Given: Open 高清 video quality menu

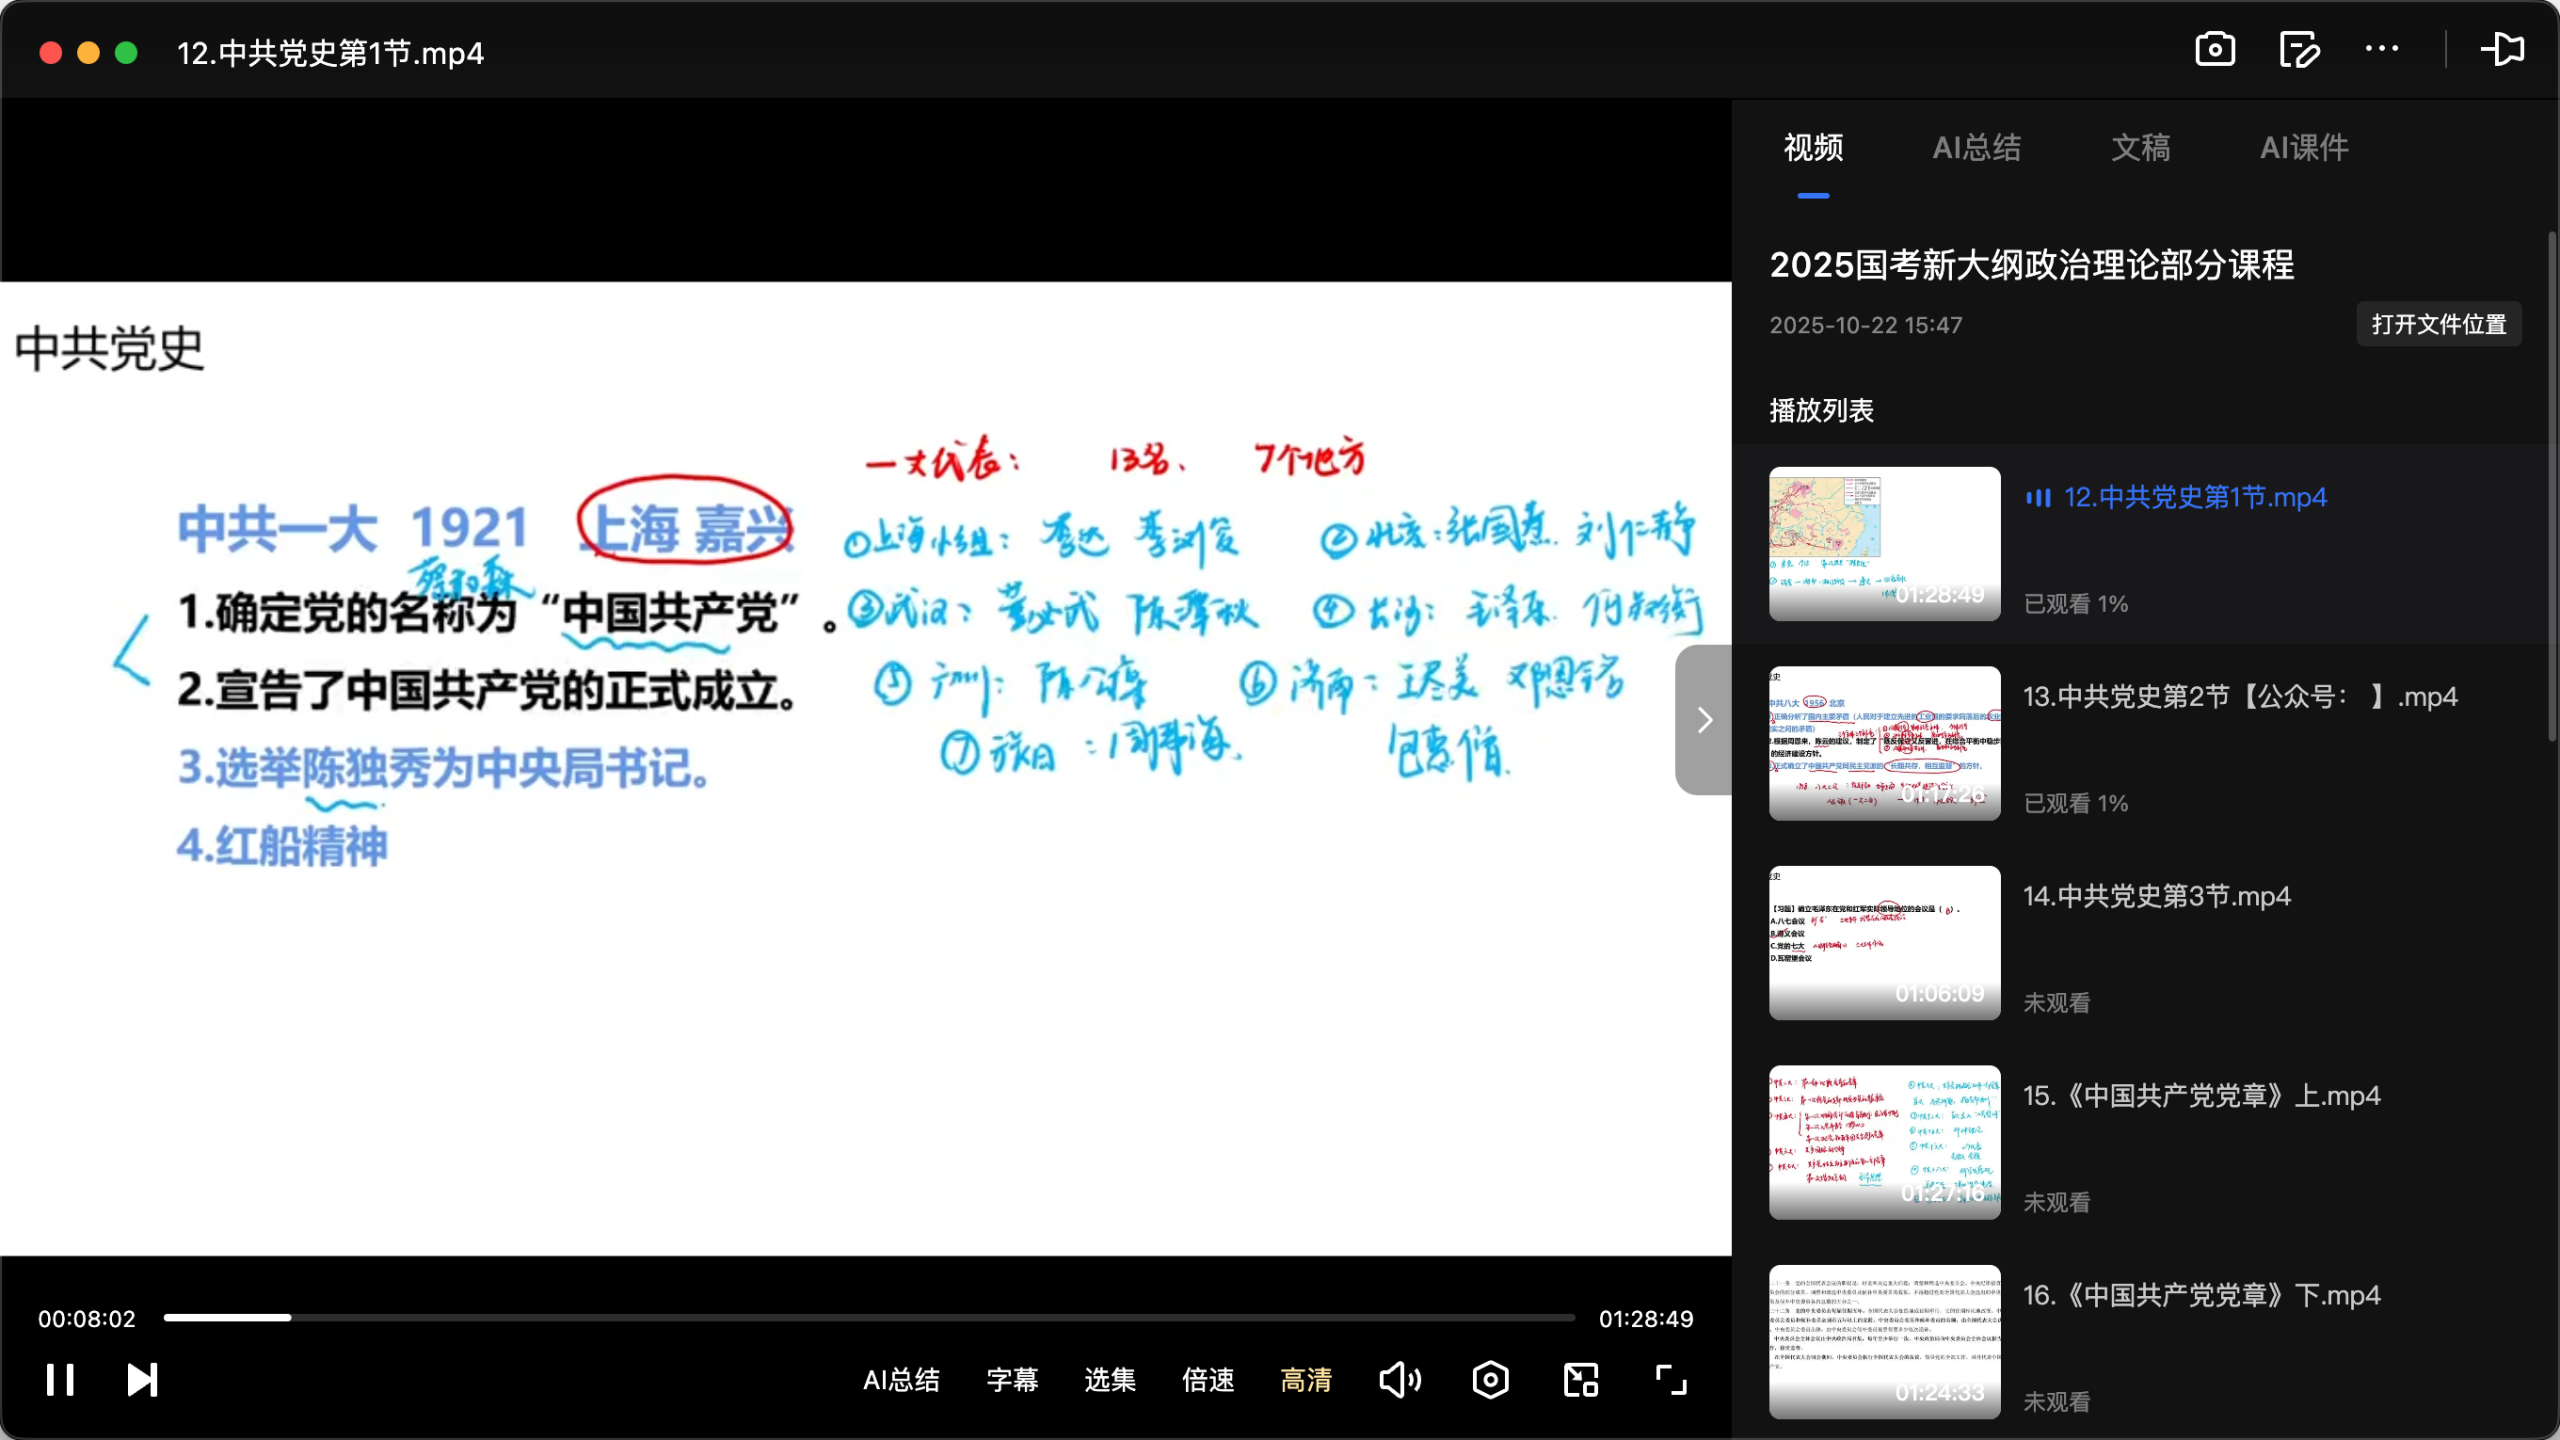Looking at the screenshot, I should pos(1306,1380).
